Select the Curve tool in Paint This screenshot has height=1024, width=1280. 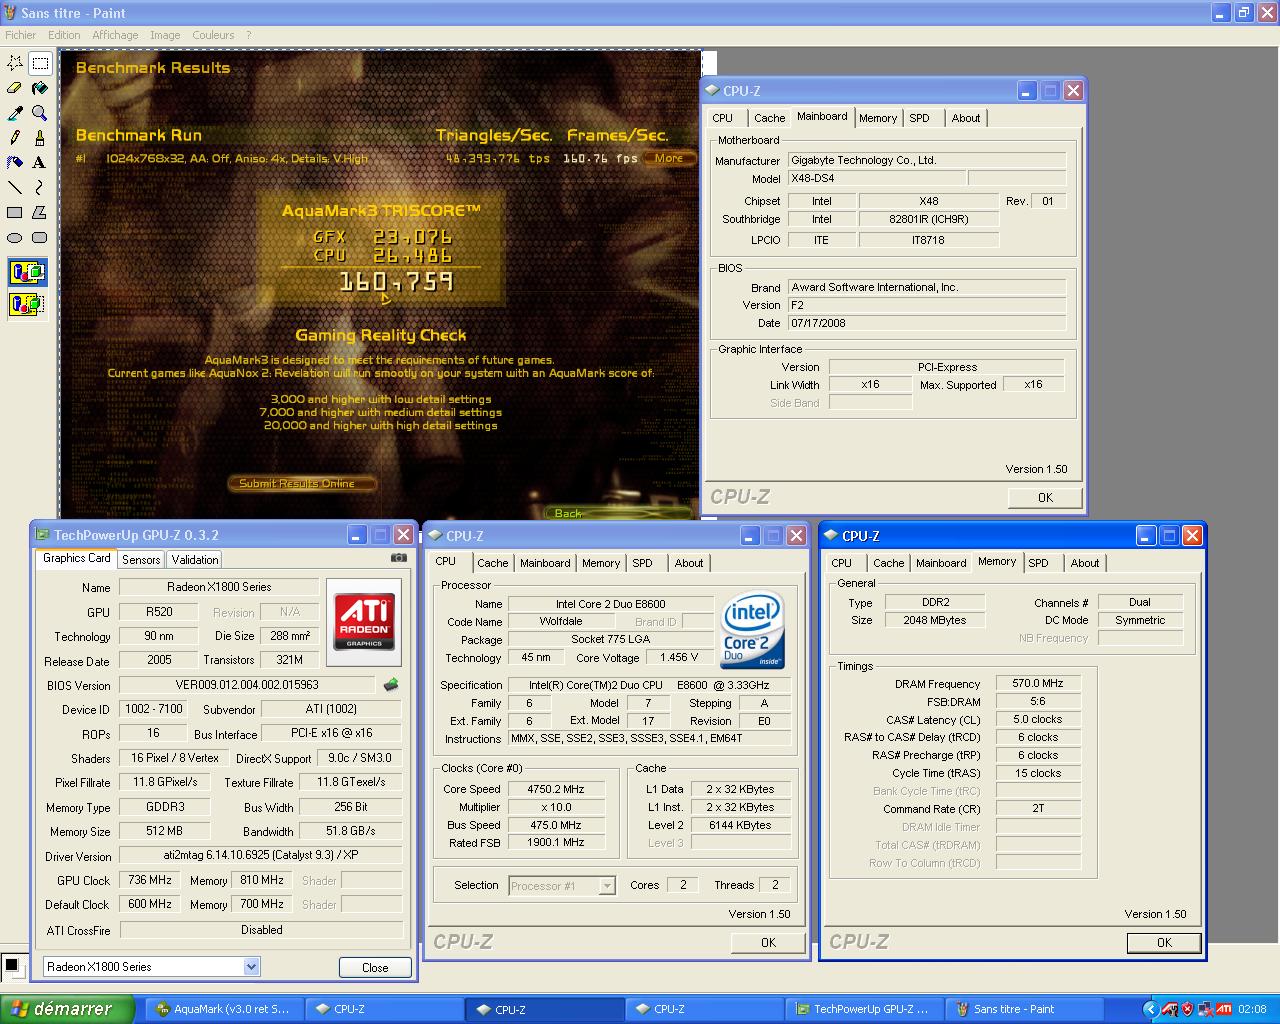pyautogui.click(x=40, y=187)
